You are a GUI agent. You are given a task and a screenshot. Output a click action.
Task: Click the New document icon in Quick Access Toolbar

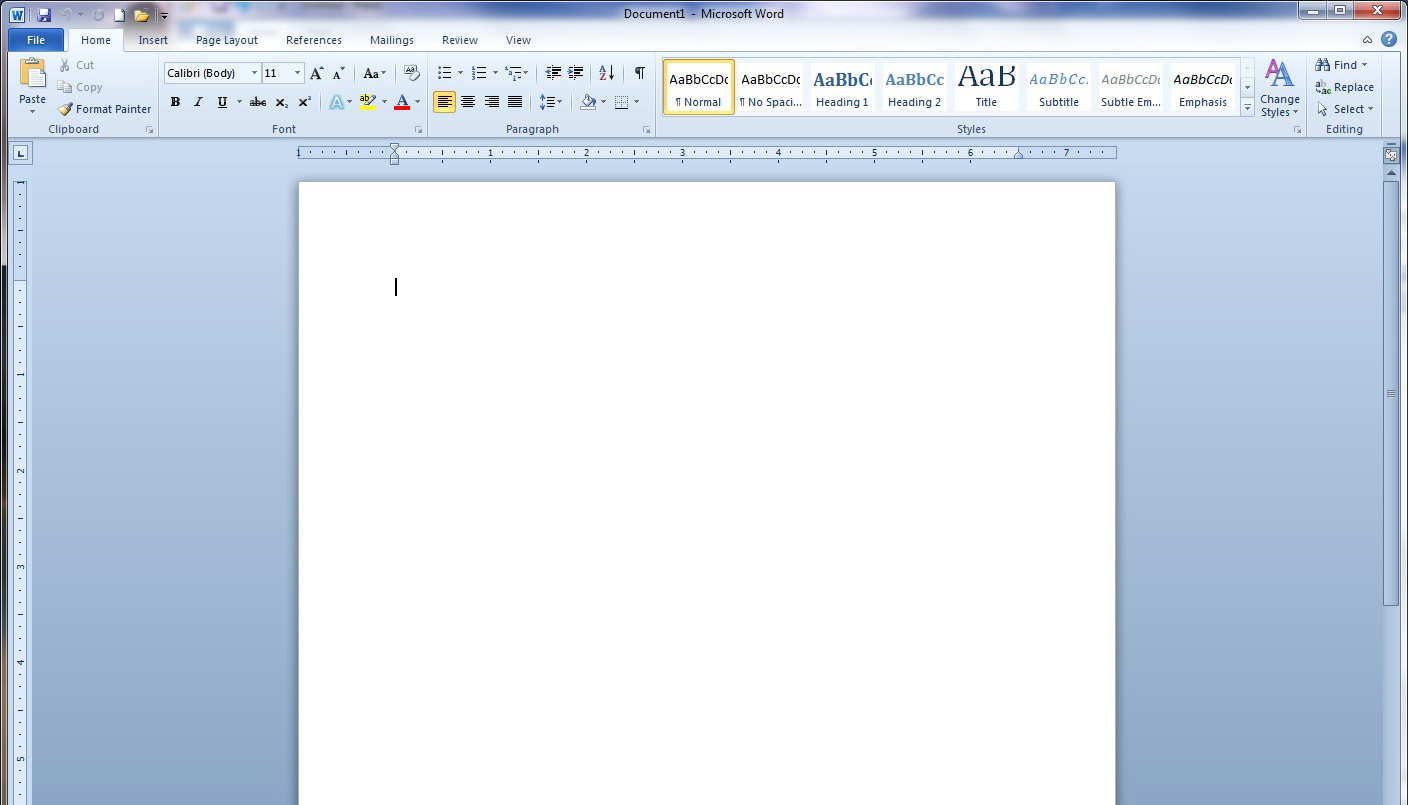tap(119, 15)
